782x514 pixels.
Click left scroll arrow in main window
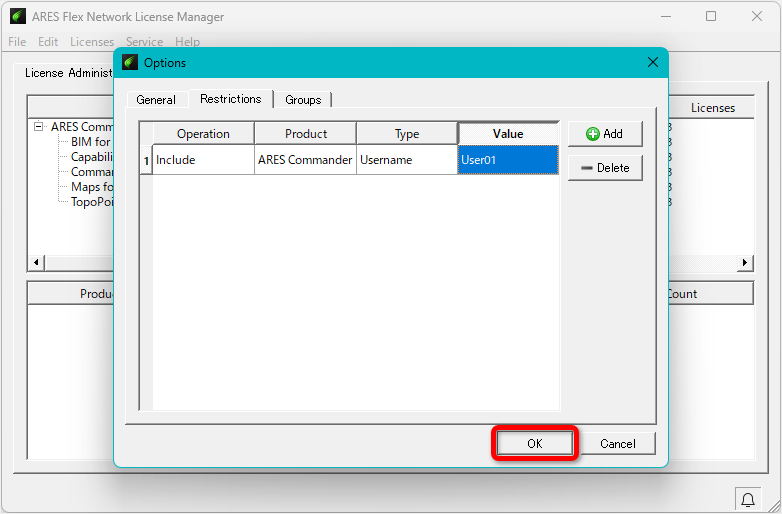click(36, 262)
